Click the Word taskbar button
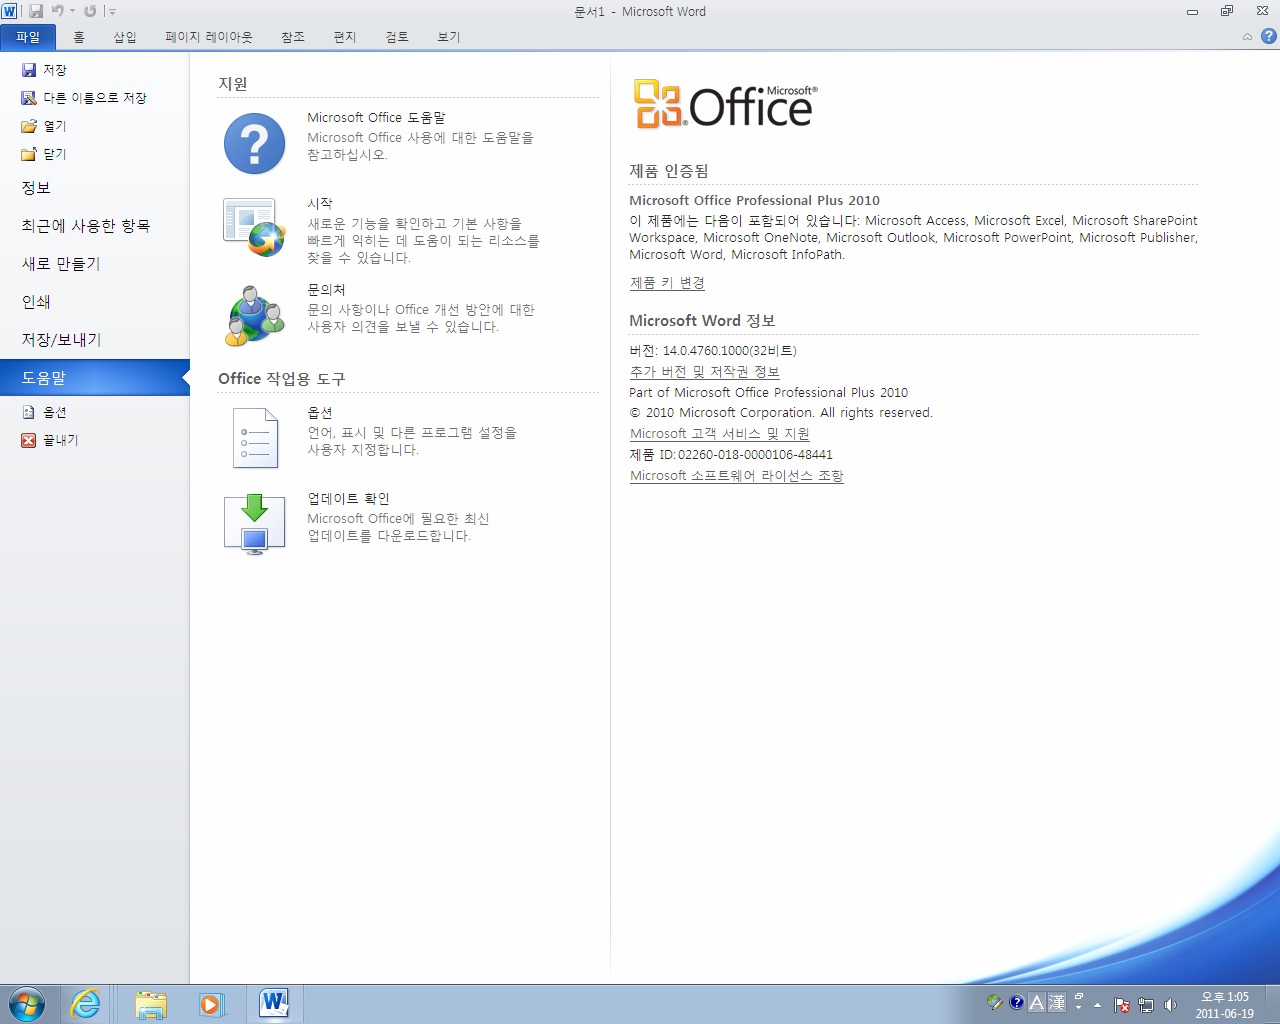This screenshot has width=1280, height=1024. [x=273, y=1004]
